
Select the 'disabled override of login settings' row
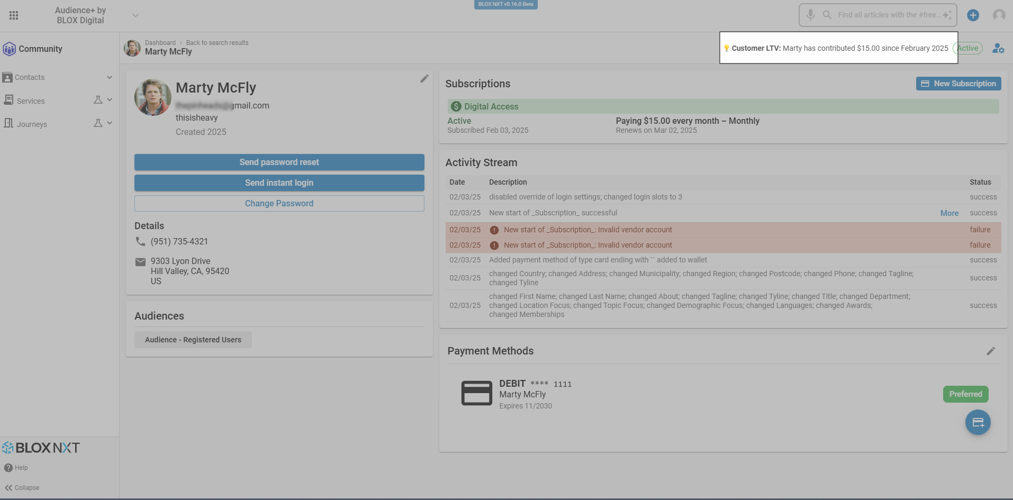(723, 197)
